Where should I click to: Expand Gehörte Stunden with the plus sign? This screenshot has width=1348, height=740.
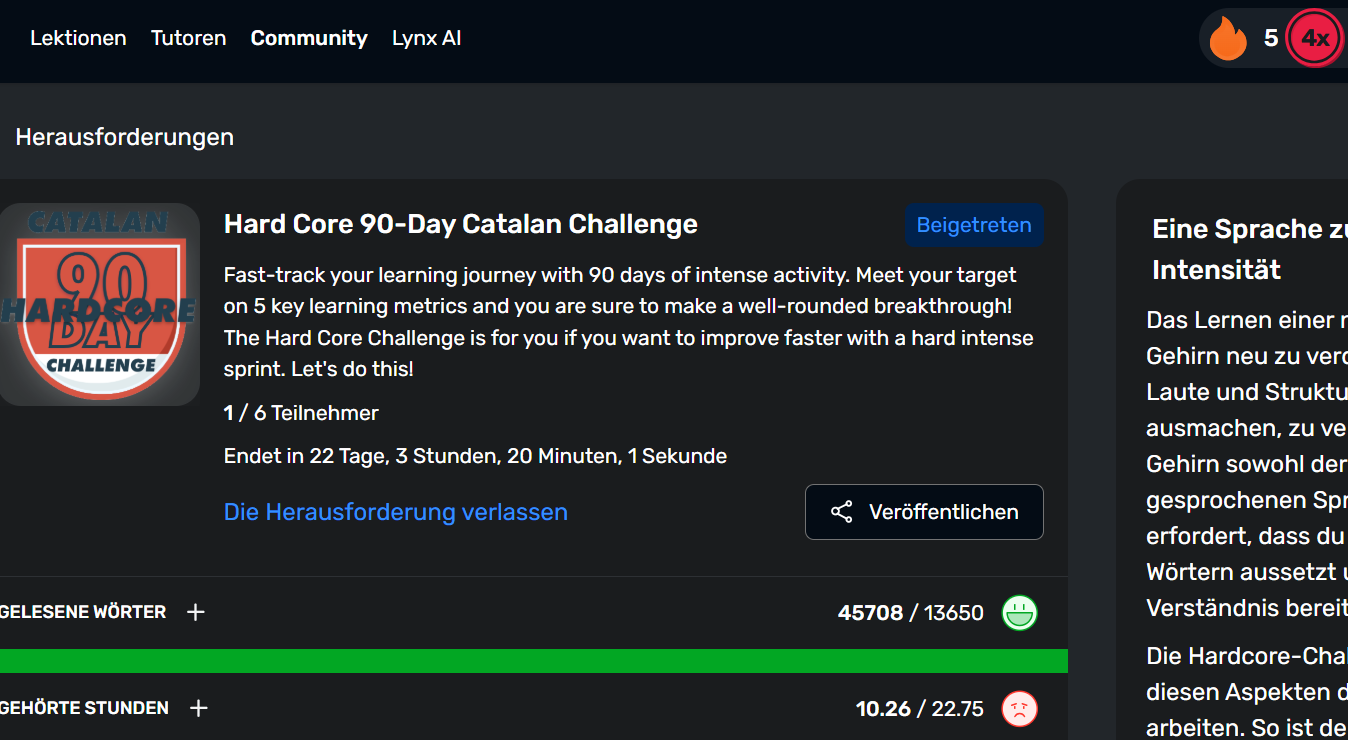[x=199, y=708]
